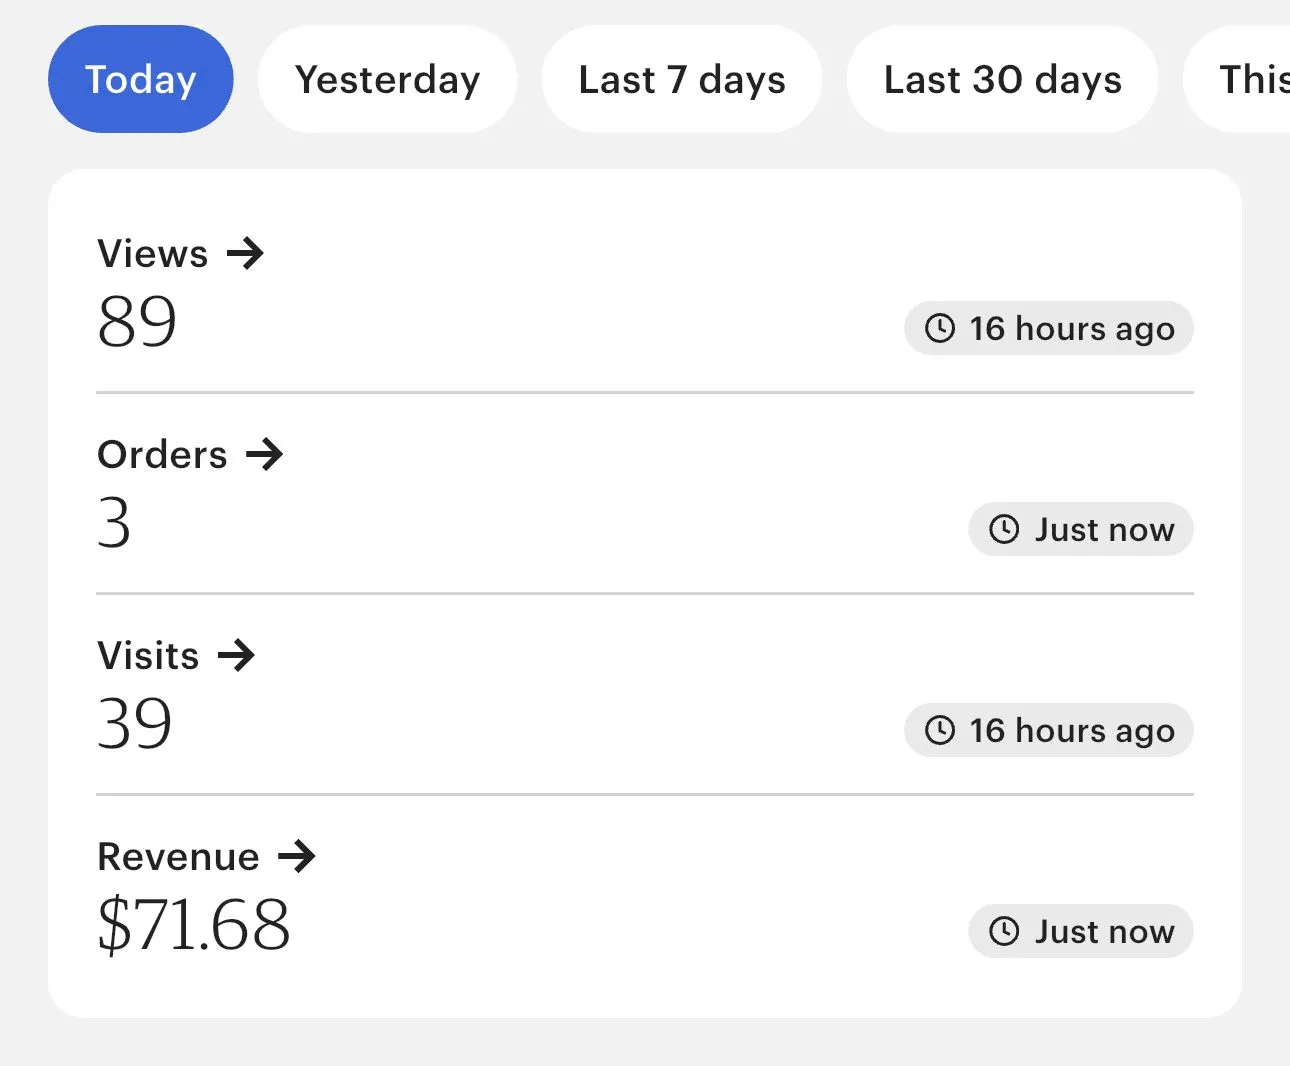Screen dimensions: 1290x1066
Task: Choose the Last 30 days range
Action: 1002,79
